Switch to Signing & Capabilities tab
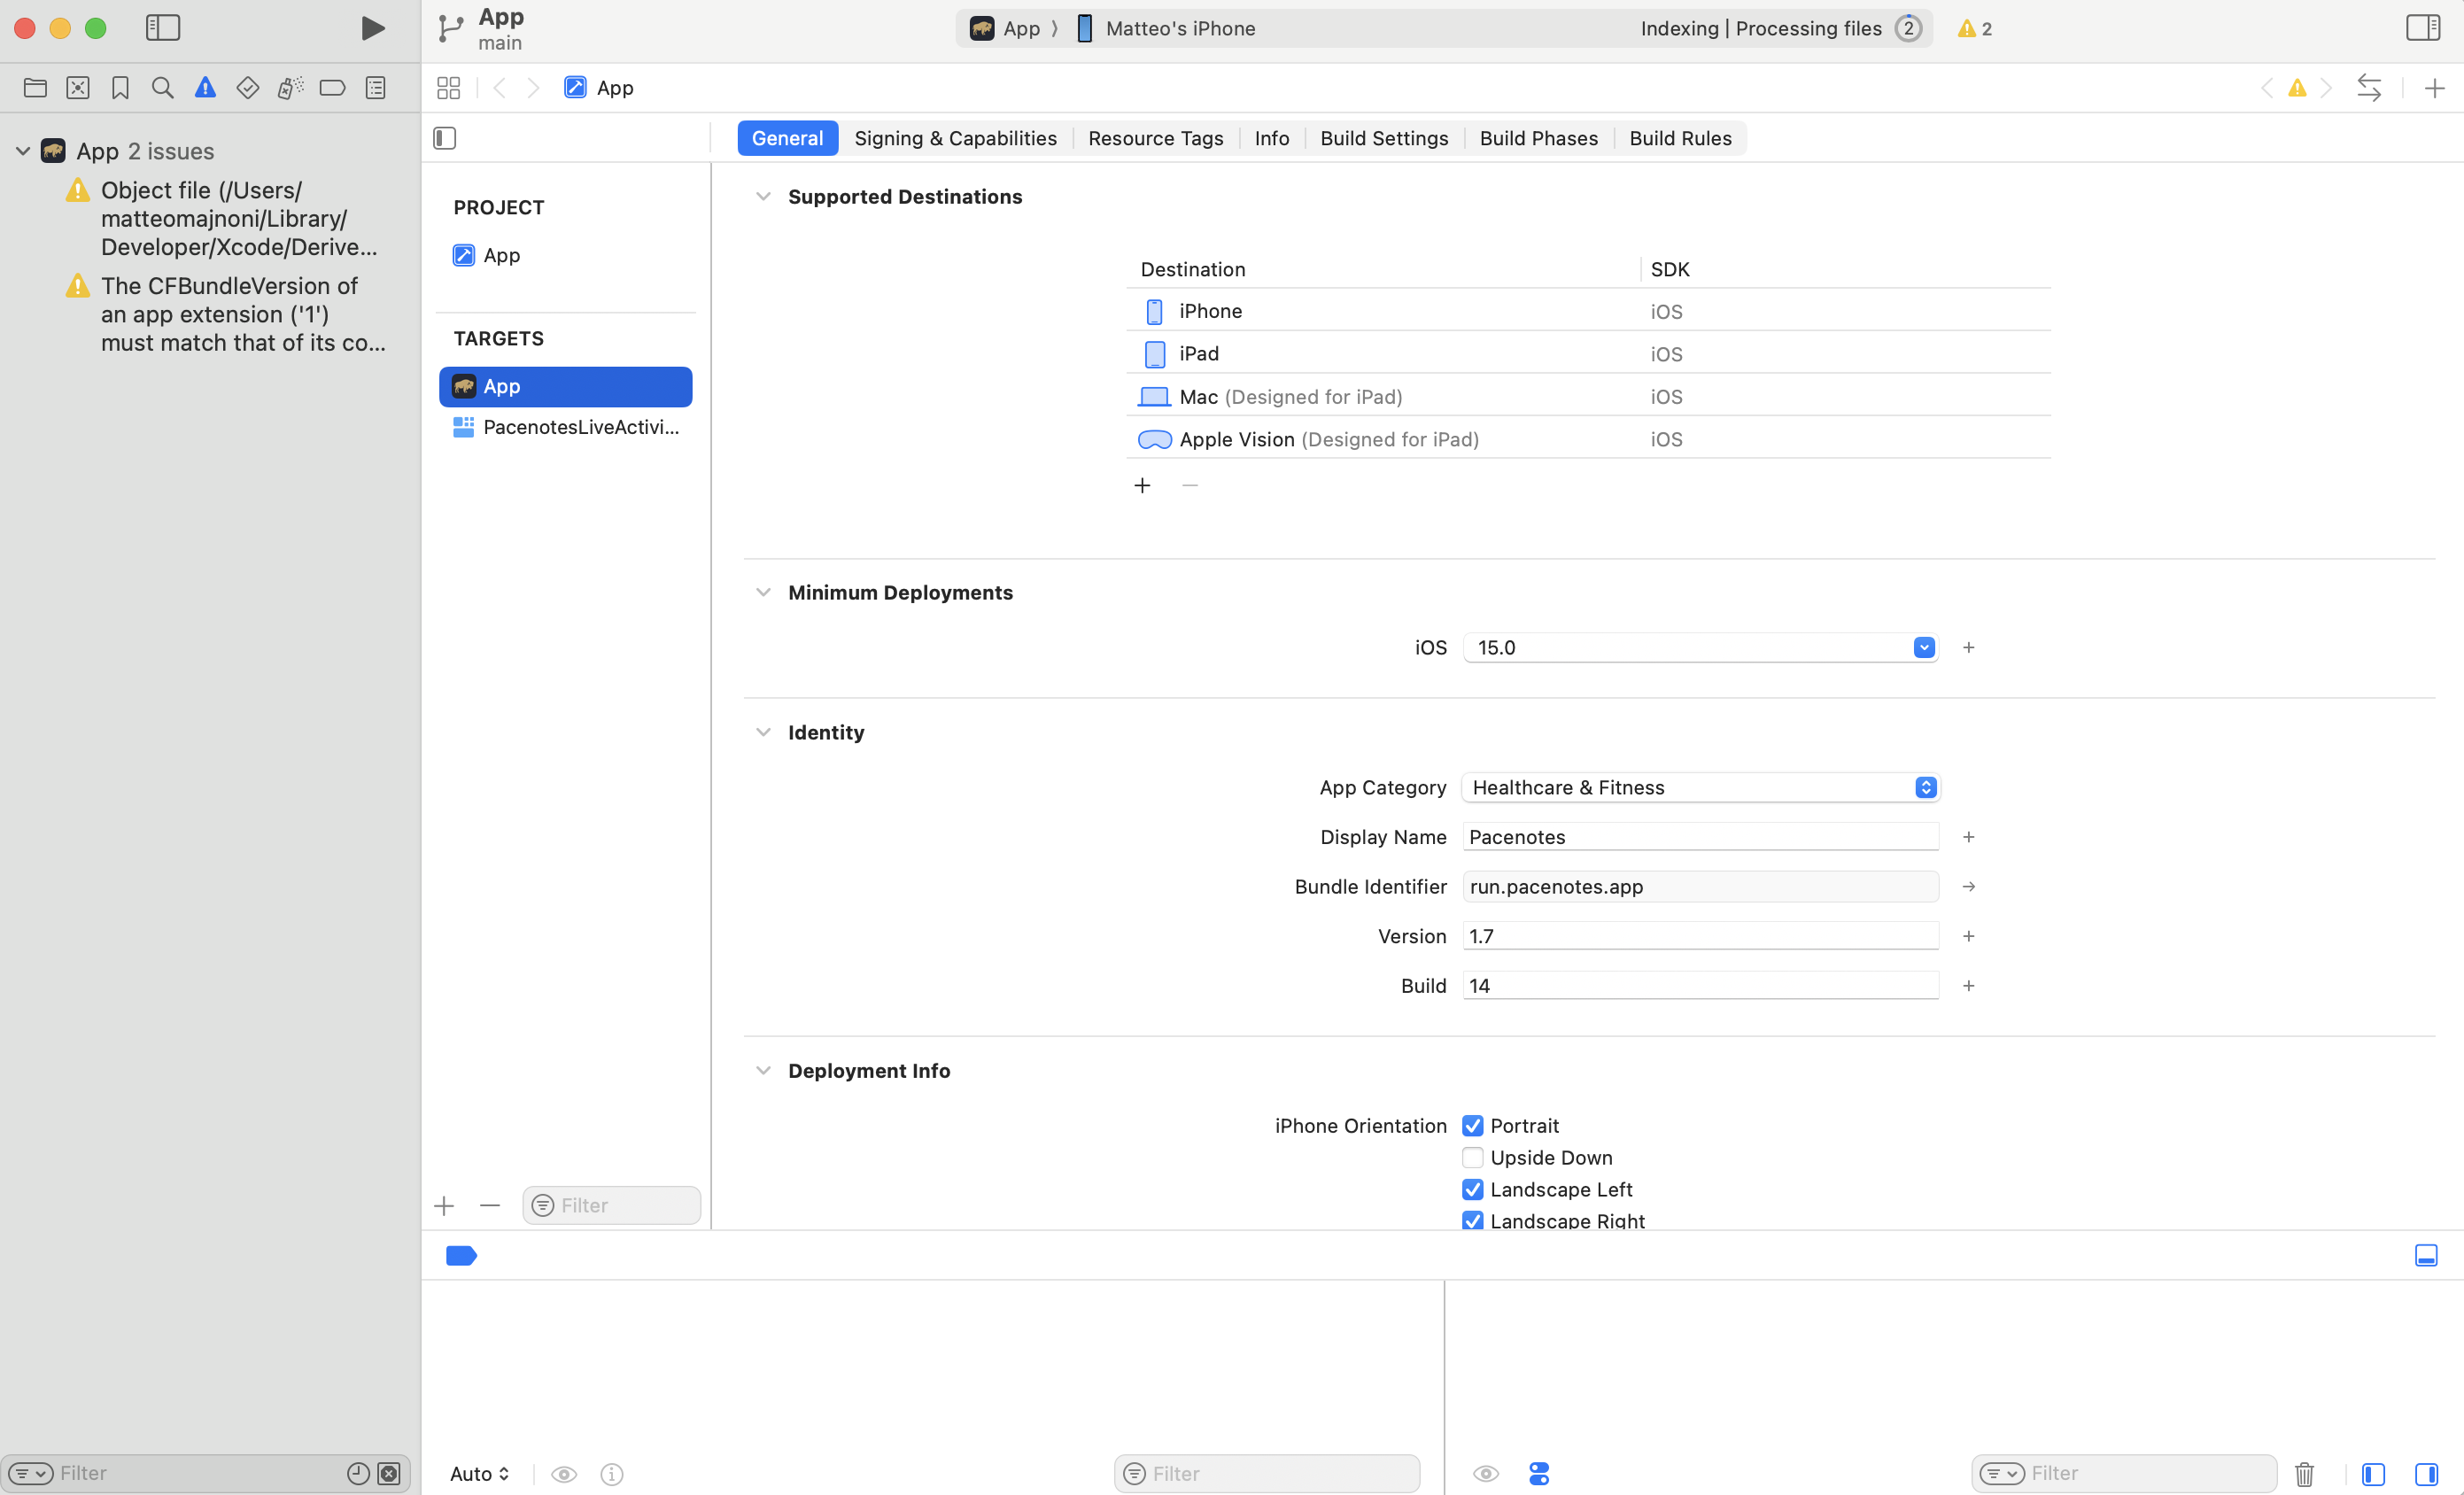The image size is (2464, 1495). 955,138
